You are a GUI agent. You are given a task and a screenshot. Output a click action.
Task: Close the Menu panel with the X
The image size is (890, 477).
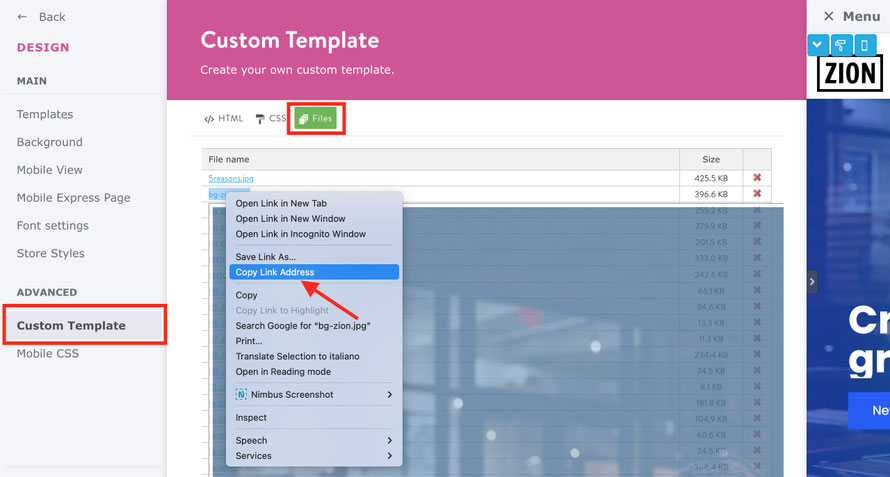(828, 16)
